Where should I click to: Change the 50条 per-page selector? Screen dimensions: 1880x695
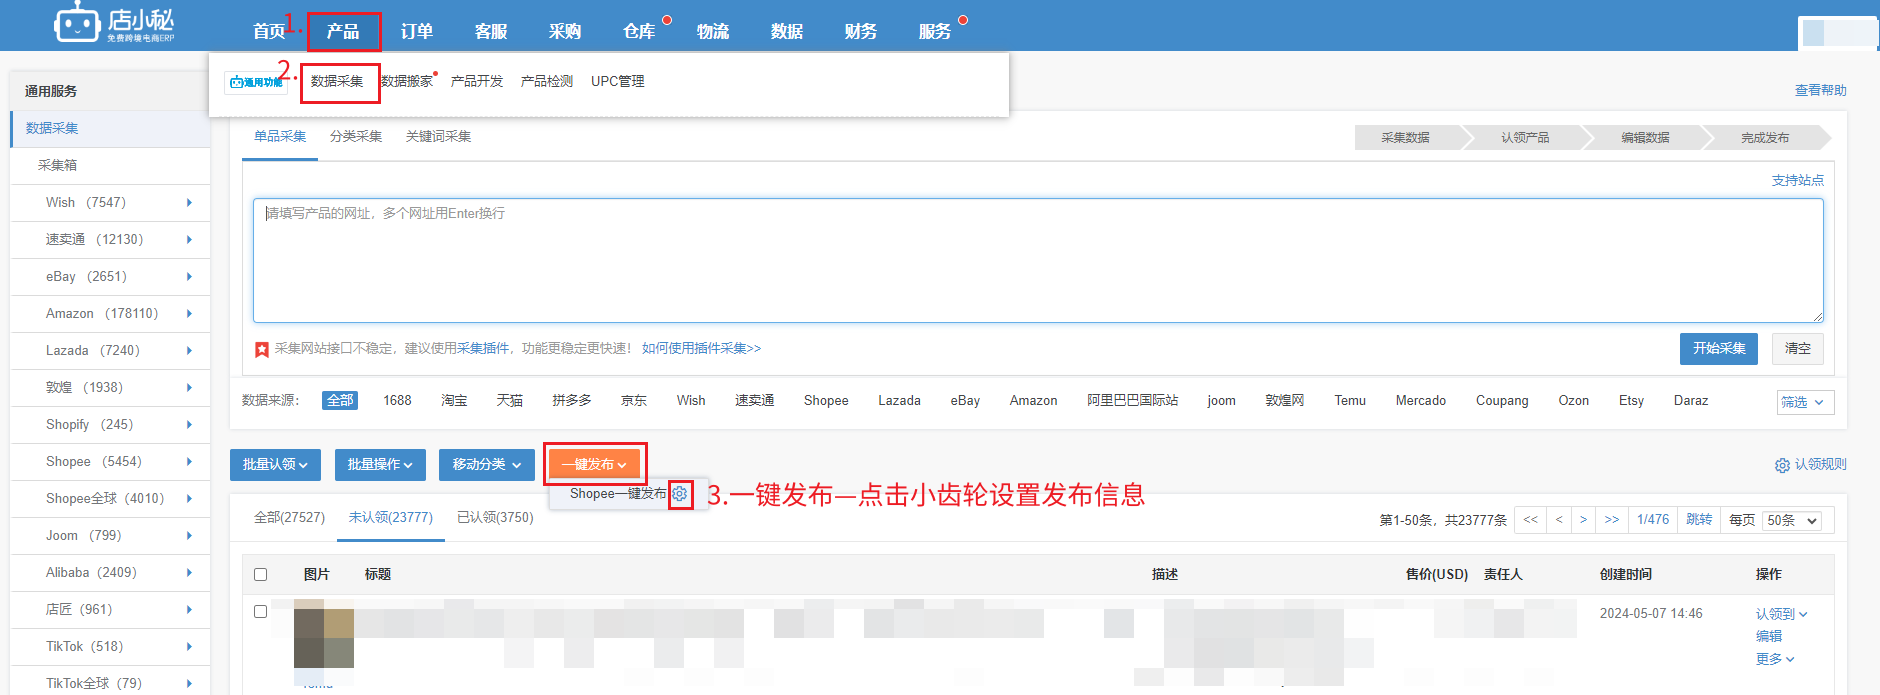(1793, 521)
